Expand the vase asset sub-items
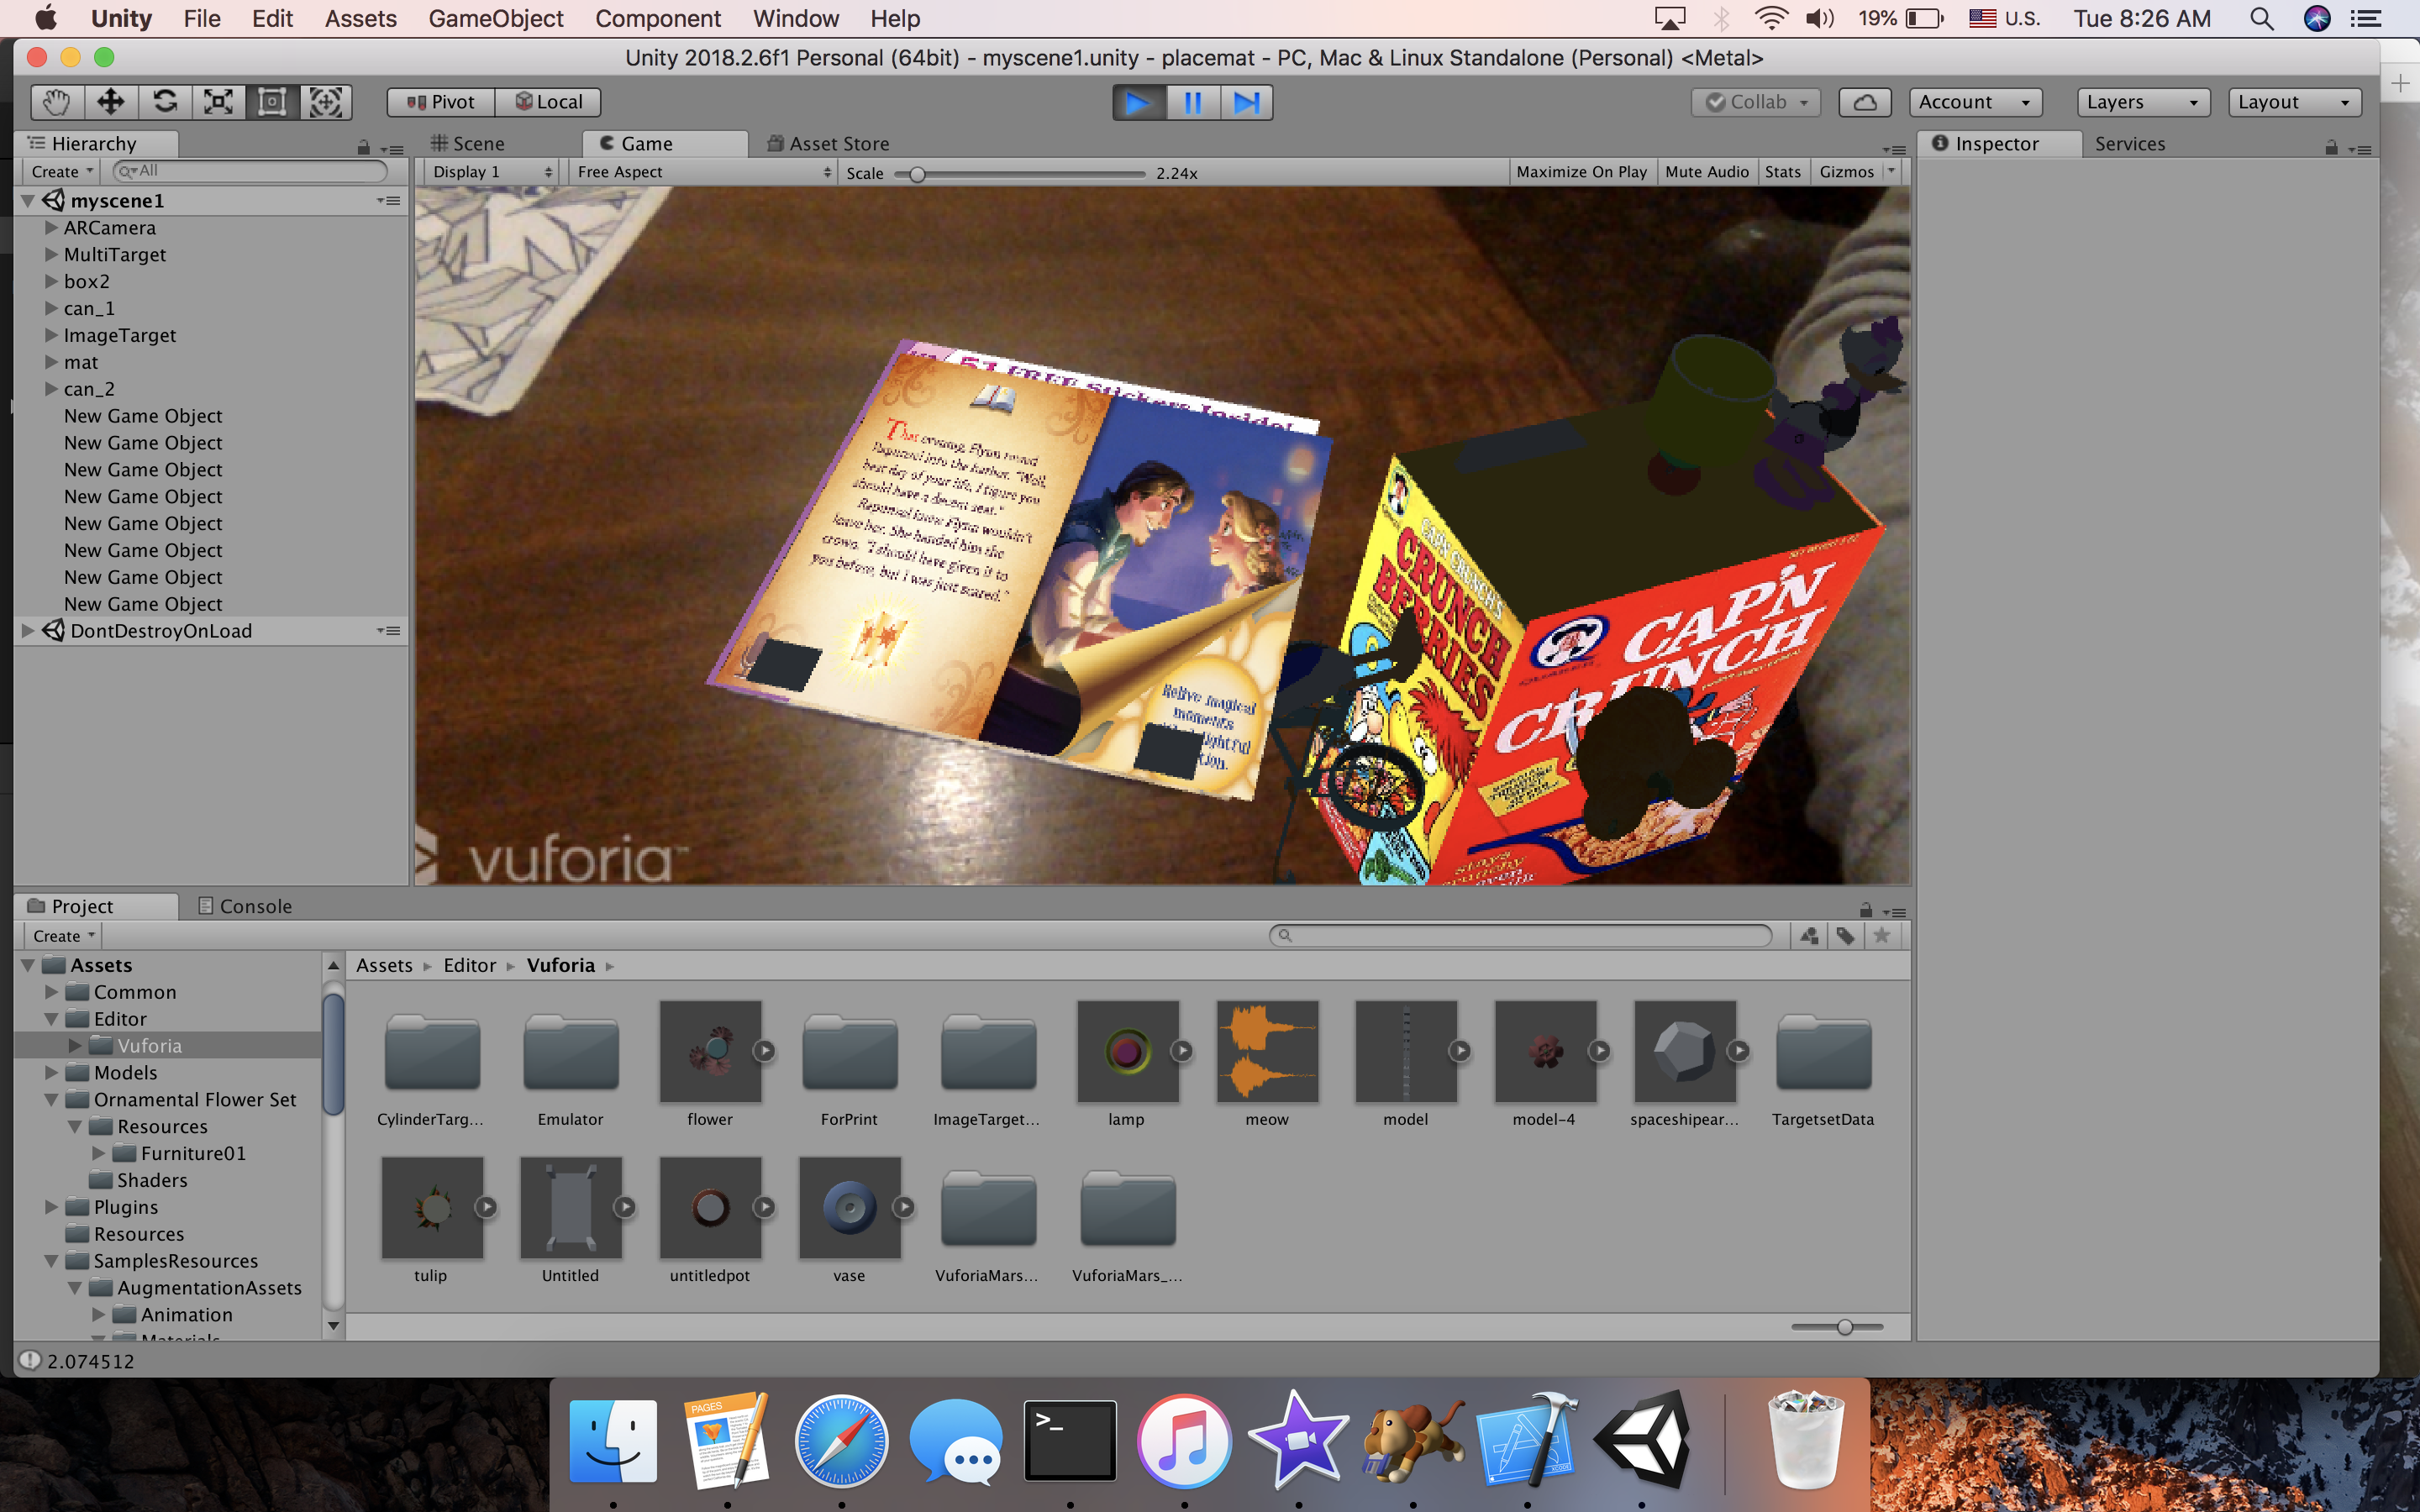The image size is (2420, 1512). [x=903, y=1207]
